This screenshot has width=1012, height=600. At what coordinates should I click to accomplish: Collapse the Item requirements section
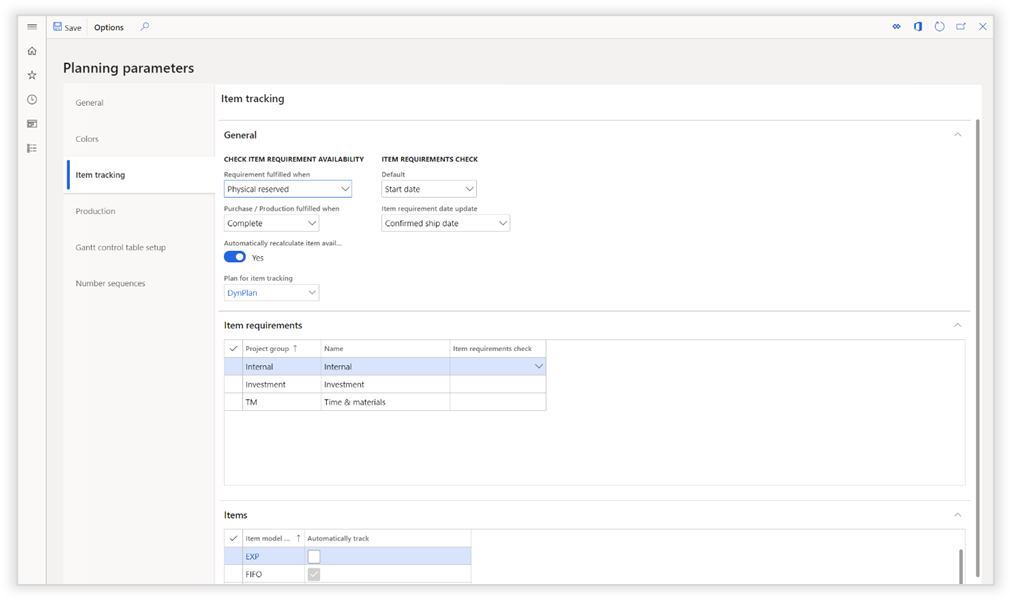coord(958,325)
